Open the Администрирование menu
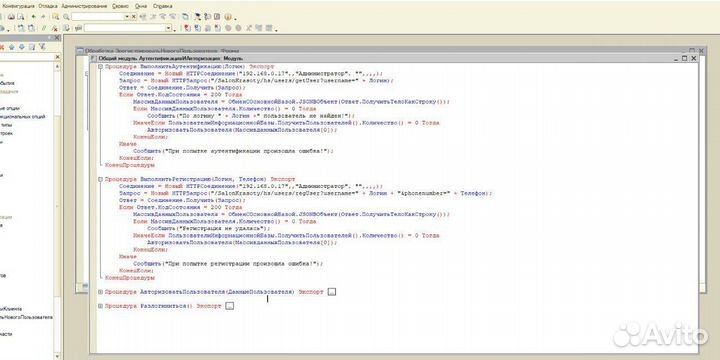This screenshot has height=360, width=720. [x=84, y=6]
